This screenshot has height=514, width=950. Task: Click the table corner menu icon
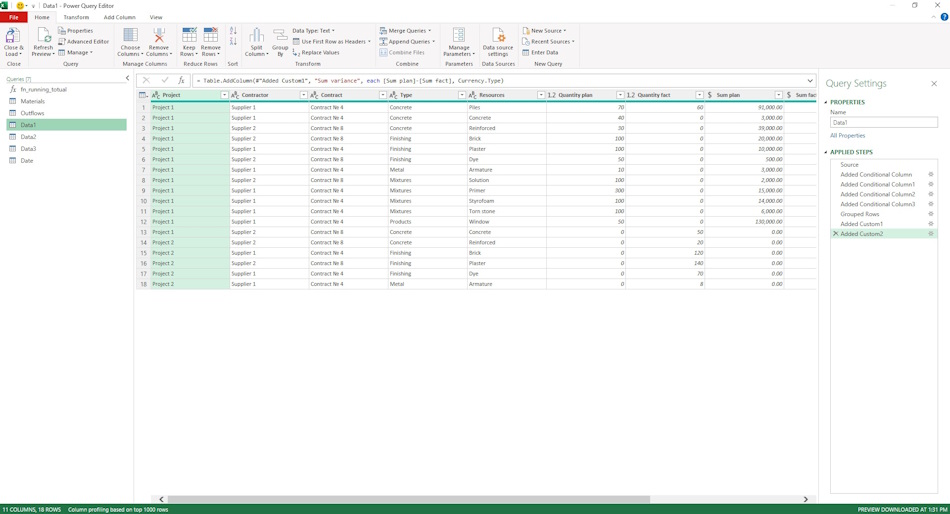(x=143, y=95)
